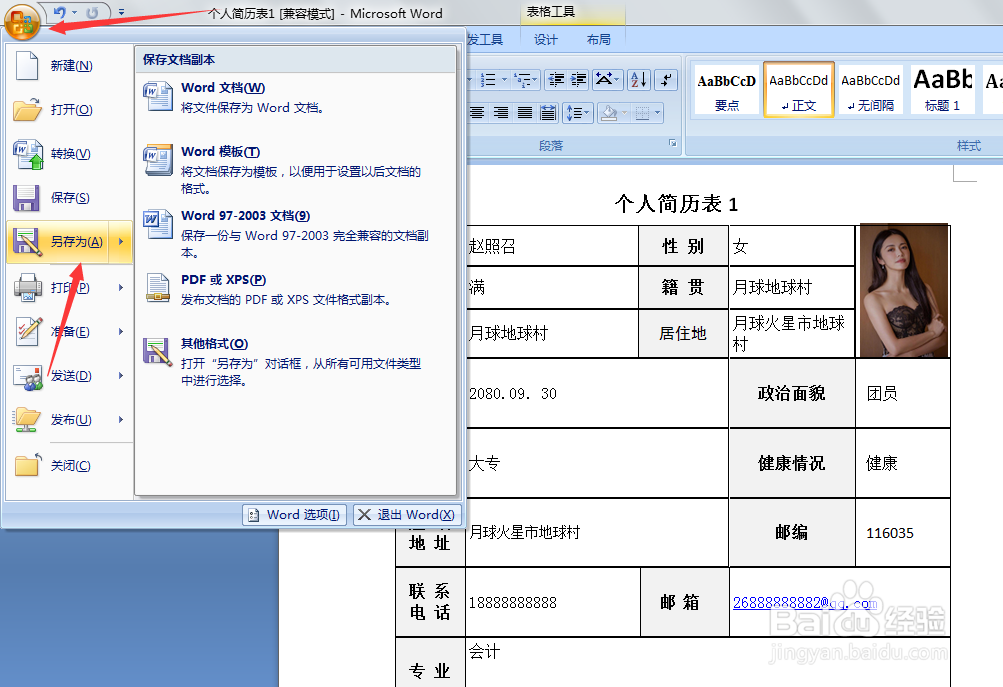Toggle right alignment in paragraph group
The height and width of the screenshot is (687, 1003).
tap(501, 113)
